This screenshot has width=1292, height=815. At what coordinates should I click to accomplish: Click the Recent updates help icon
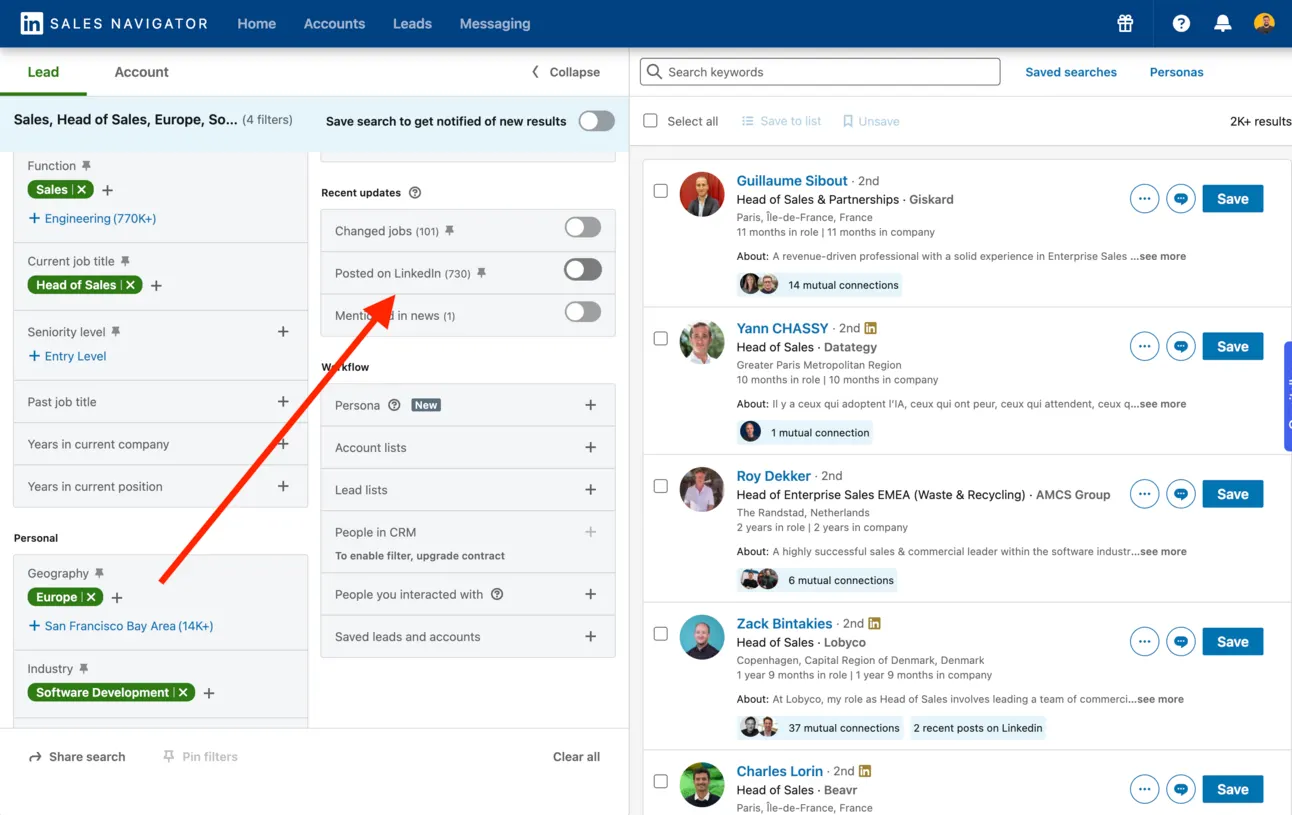[x=415, y=193]
